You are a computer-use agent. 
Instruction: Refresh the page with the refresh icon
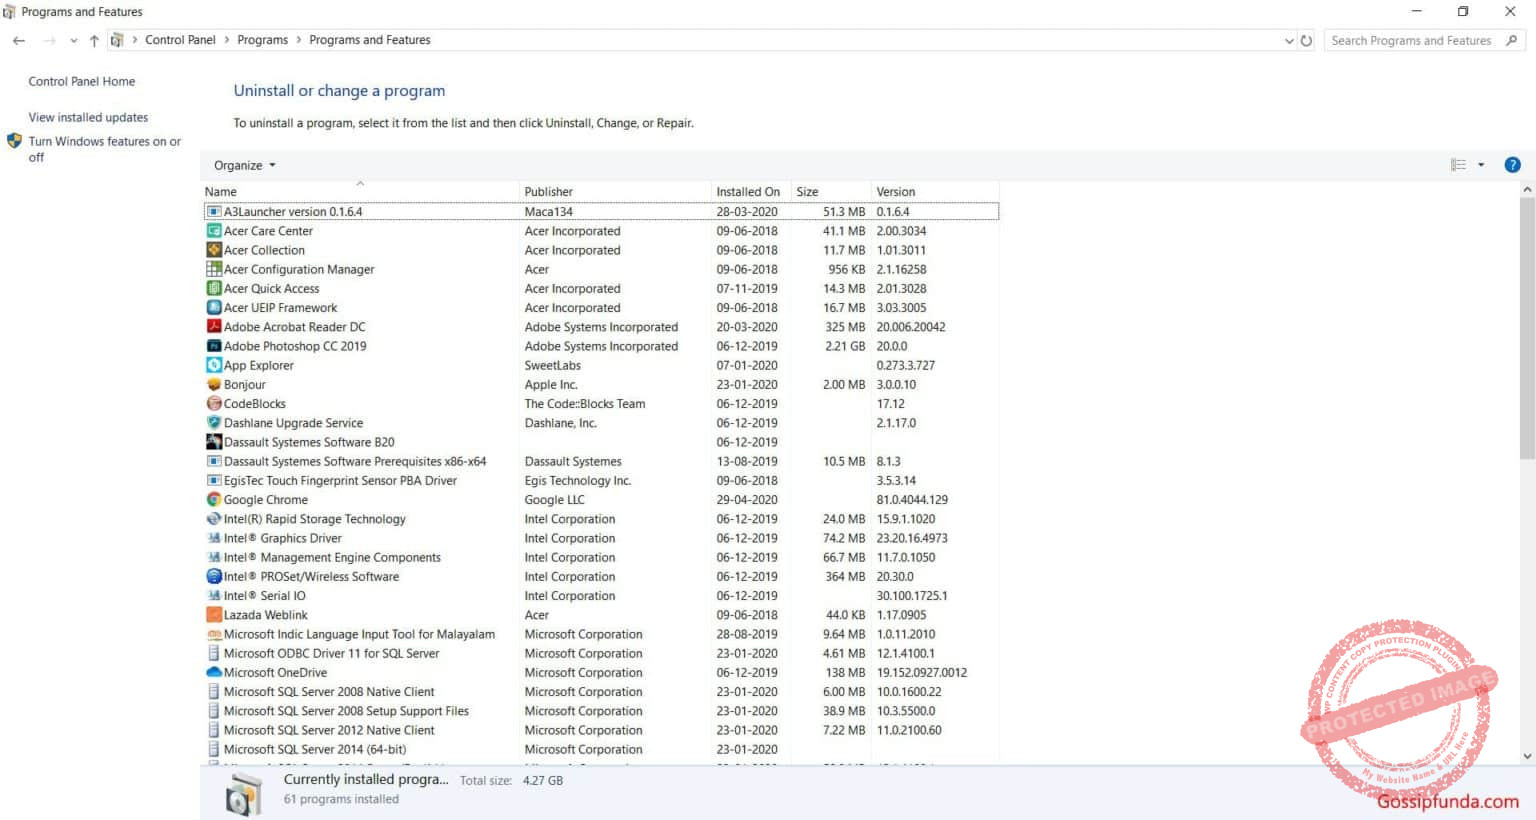pyautogui.click(x=1307, y=40)
